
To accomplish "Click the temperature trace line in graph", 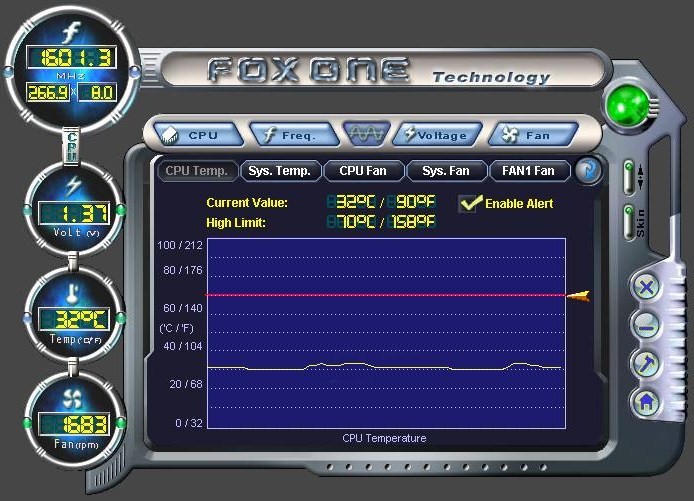I will [384, 366].
